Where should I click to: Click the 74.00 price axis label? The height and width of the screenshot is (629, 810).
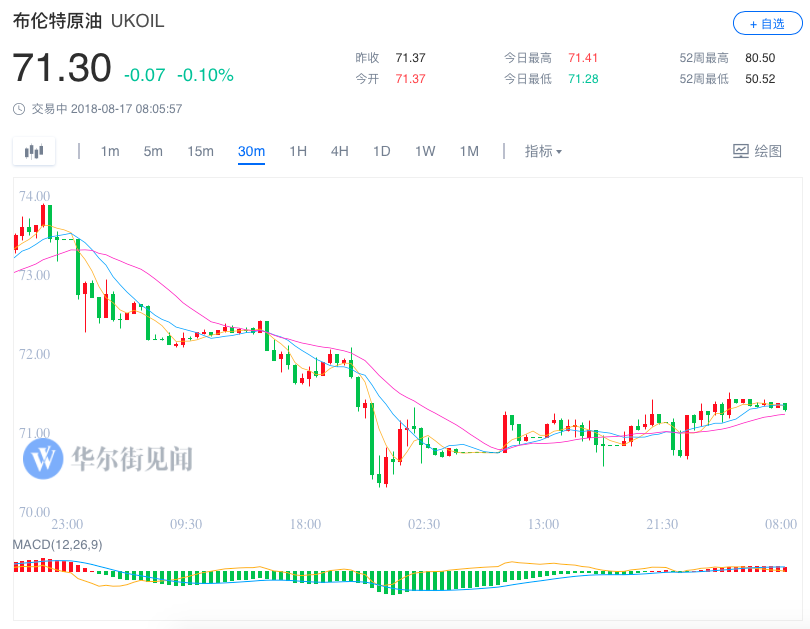tap(35, 196)
